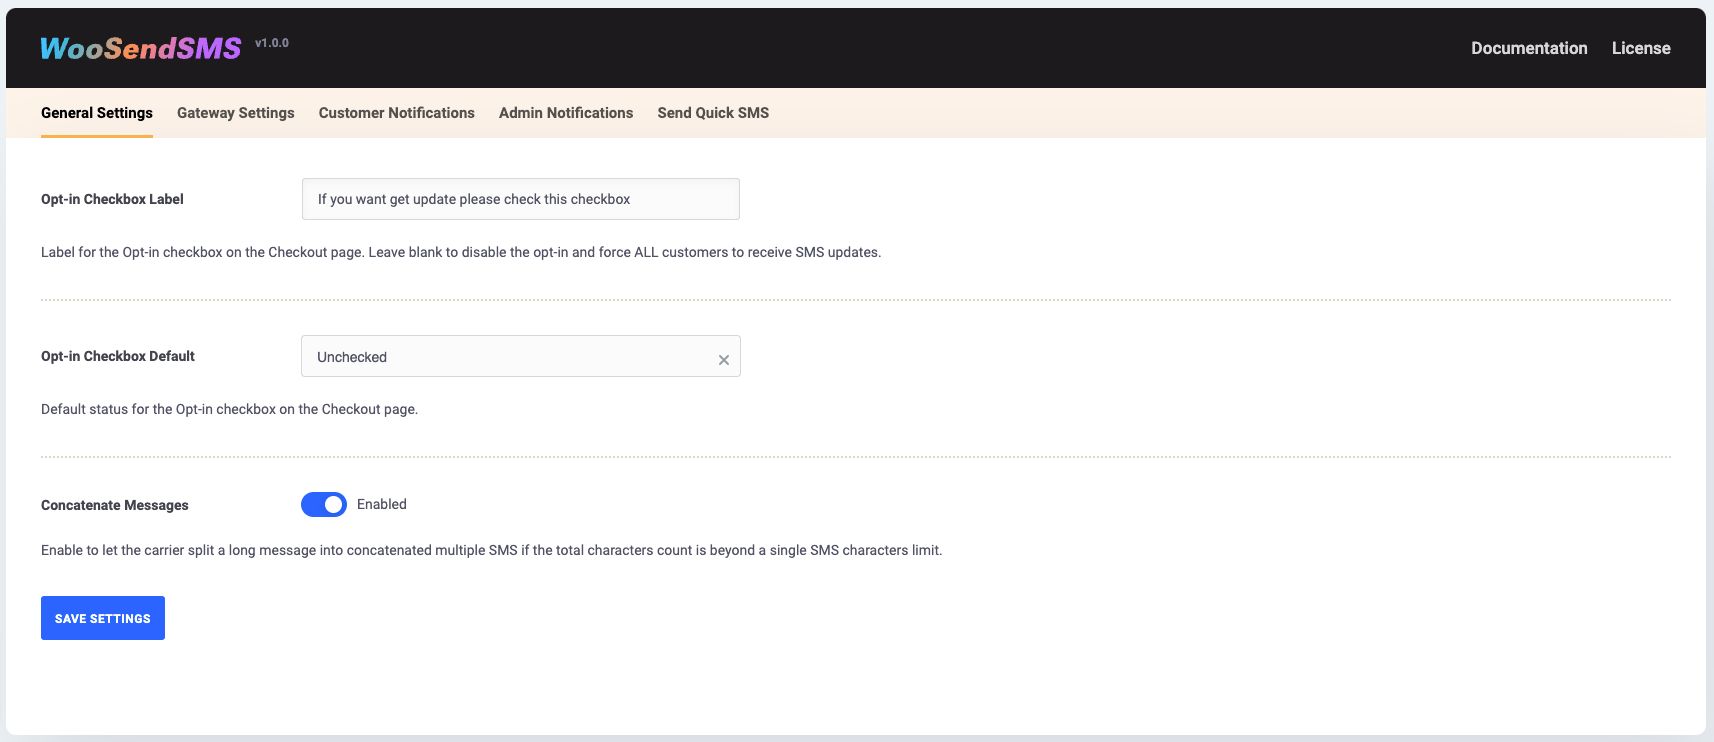Open the License link
1714x742 pixels.
[1640, 48]
